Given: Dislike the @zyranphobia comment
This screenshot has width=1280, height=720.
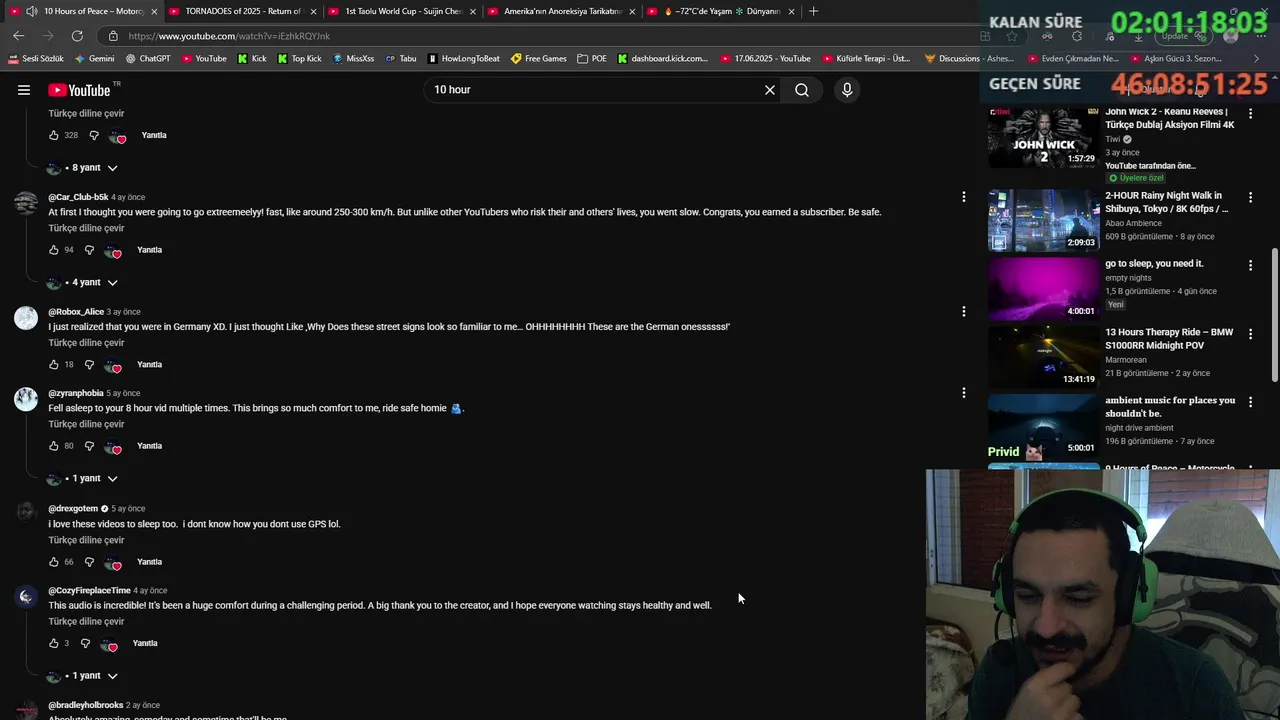Looking at the screenshot, I should coord(89,446).
